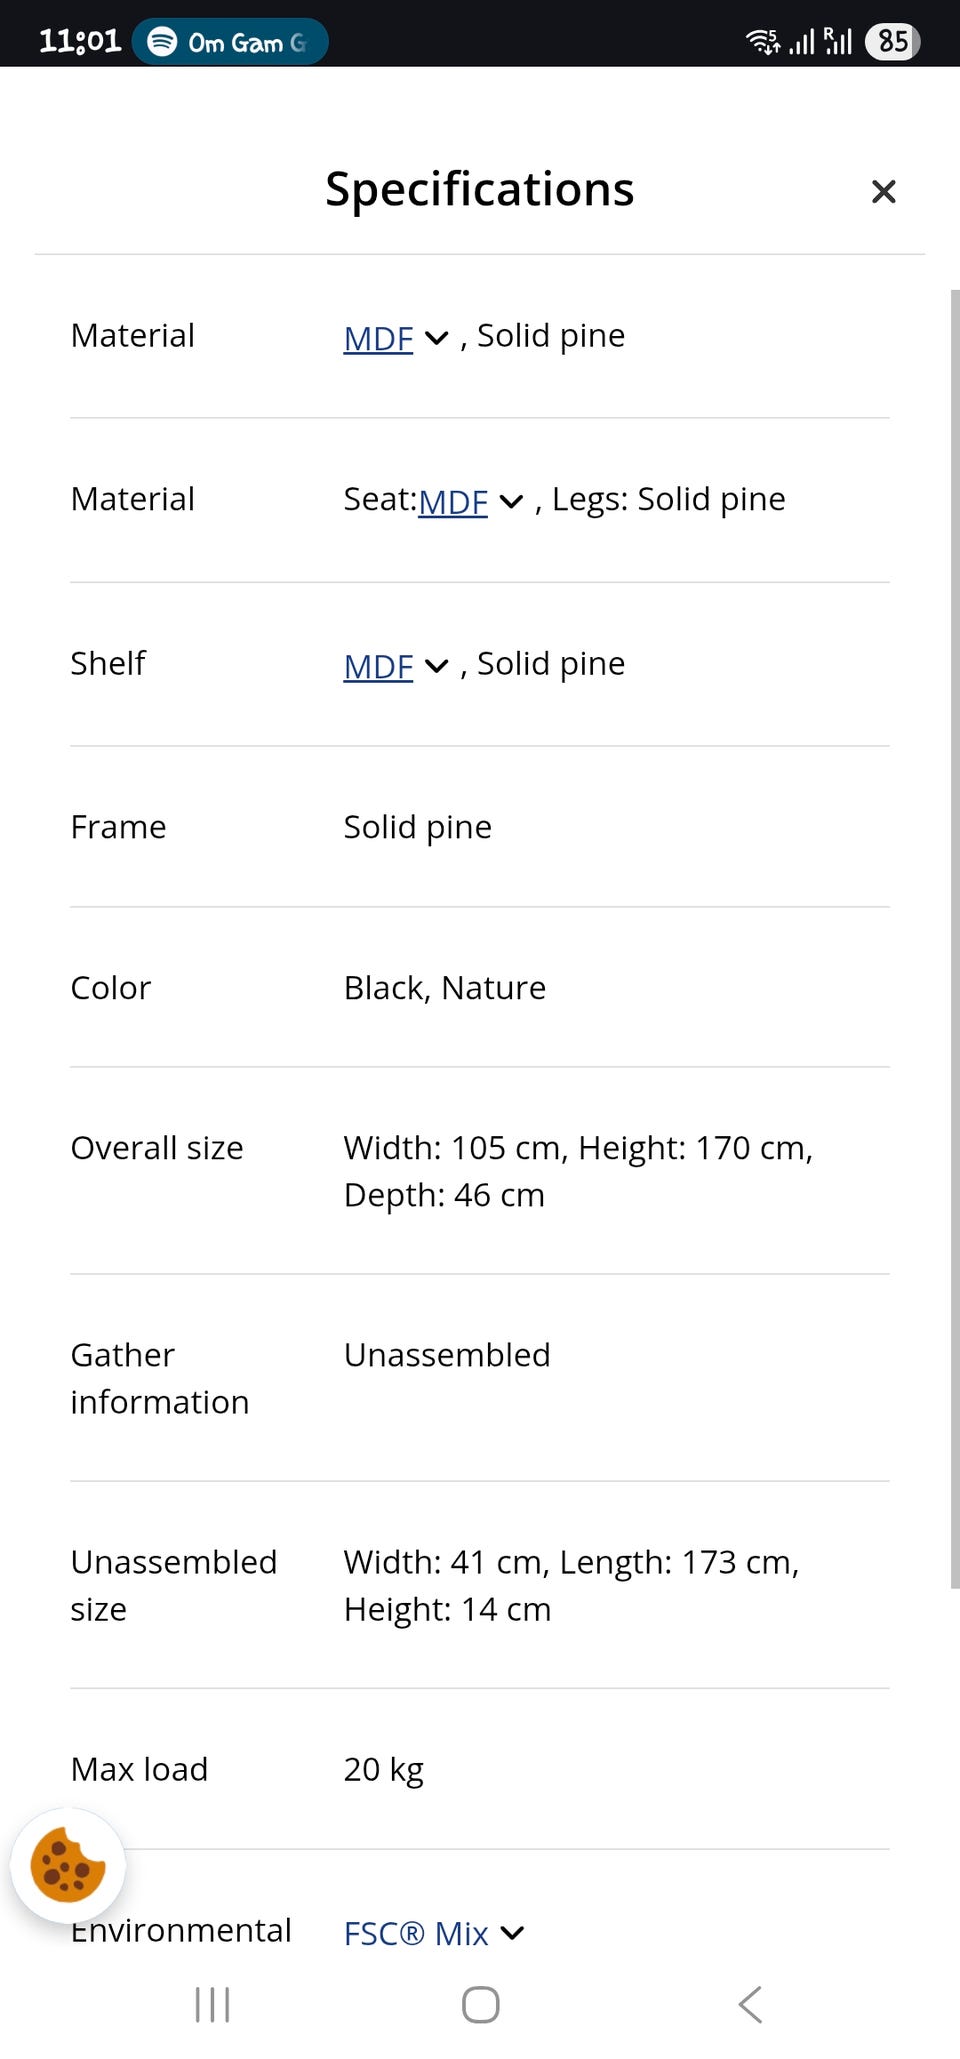Expand chevron next to Seat MDF
960x2059 pixels.
click(511, 502)
